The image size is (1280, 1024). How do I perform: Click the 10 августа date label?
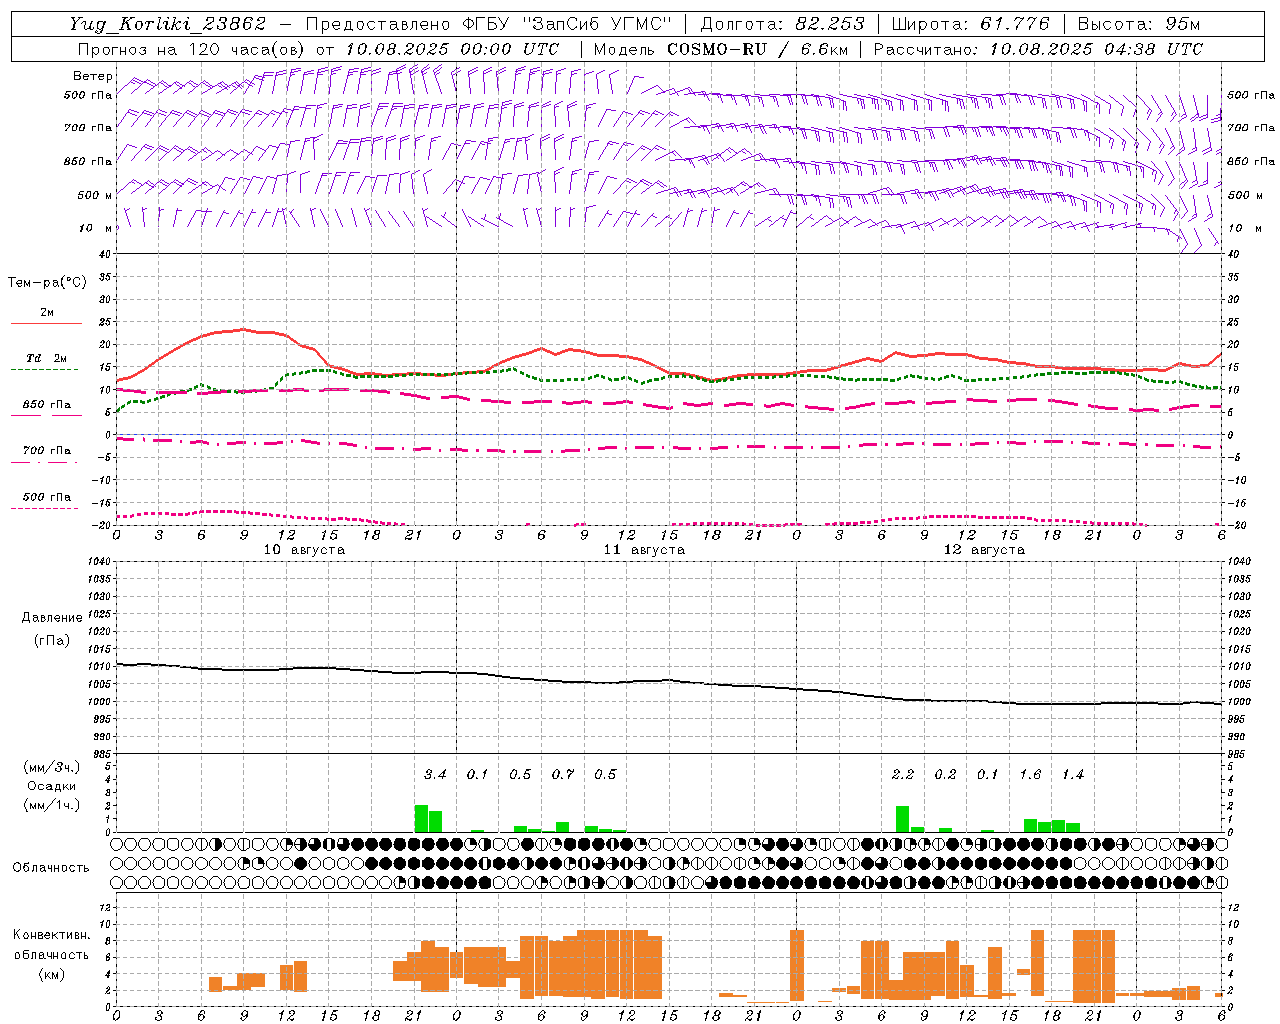304,550
